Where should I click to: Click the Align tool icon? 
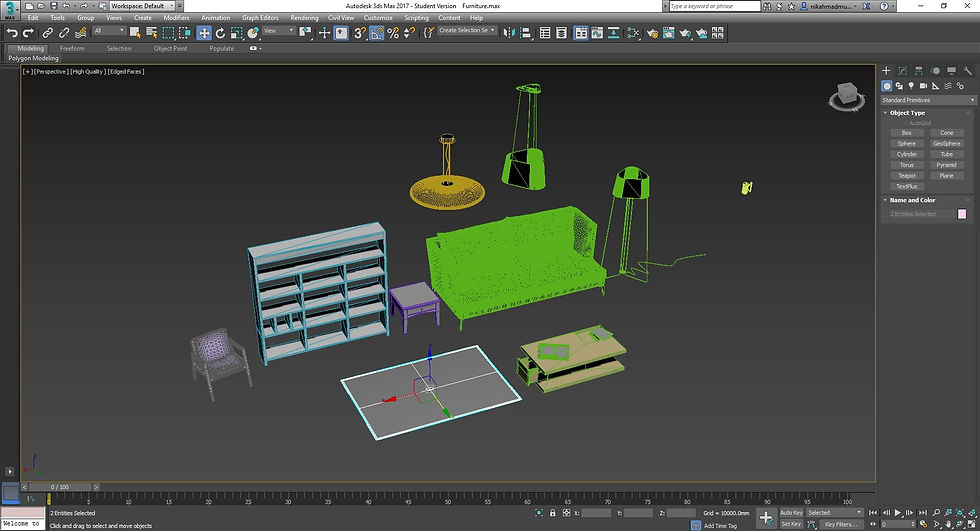coord(526,32)
